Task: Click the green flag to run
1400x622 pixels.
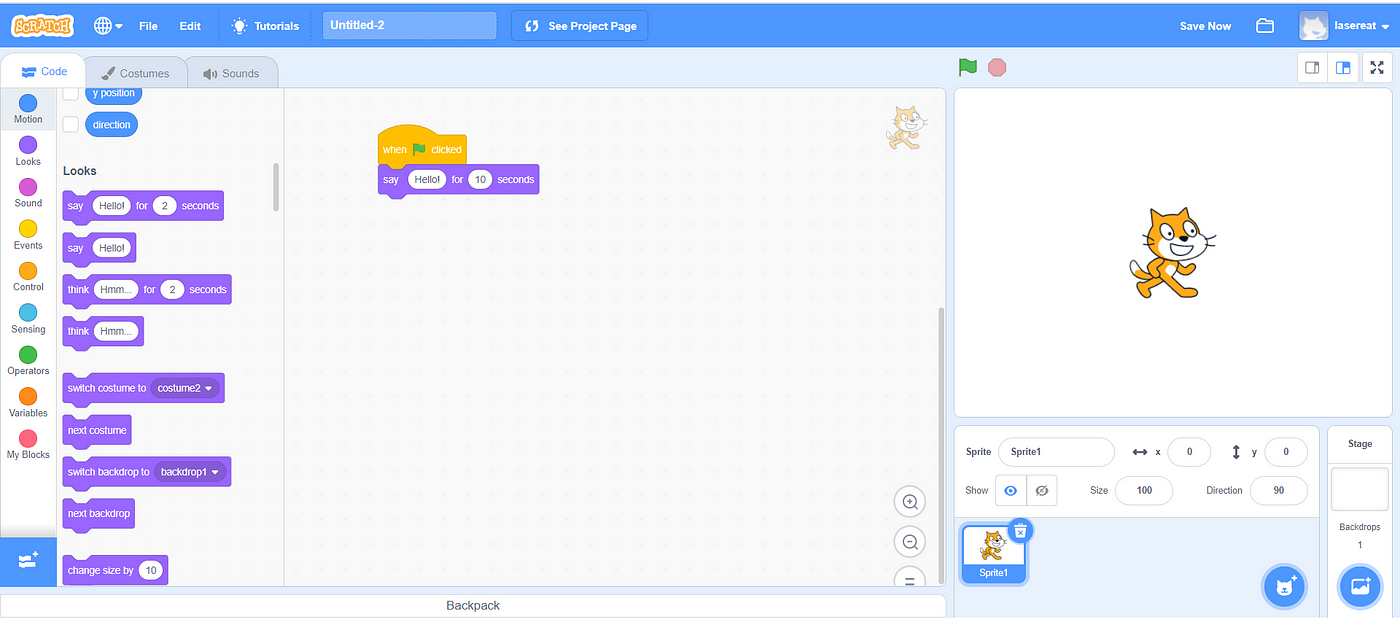Action: (x=967, y=67)
